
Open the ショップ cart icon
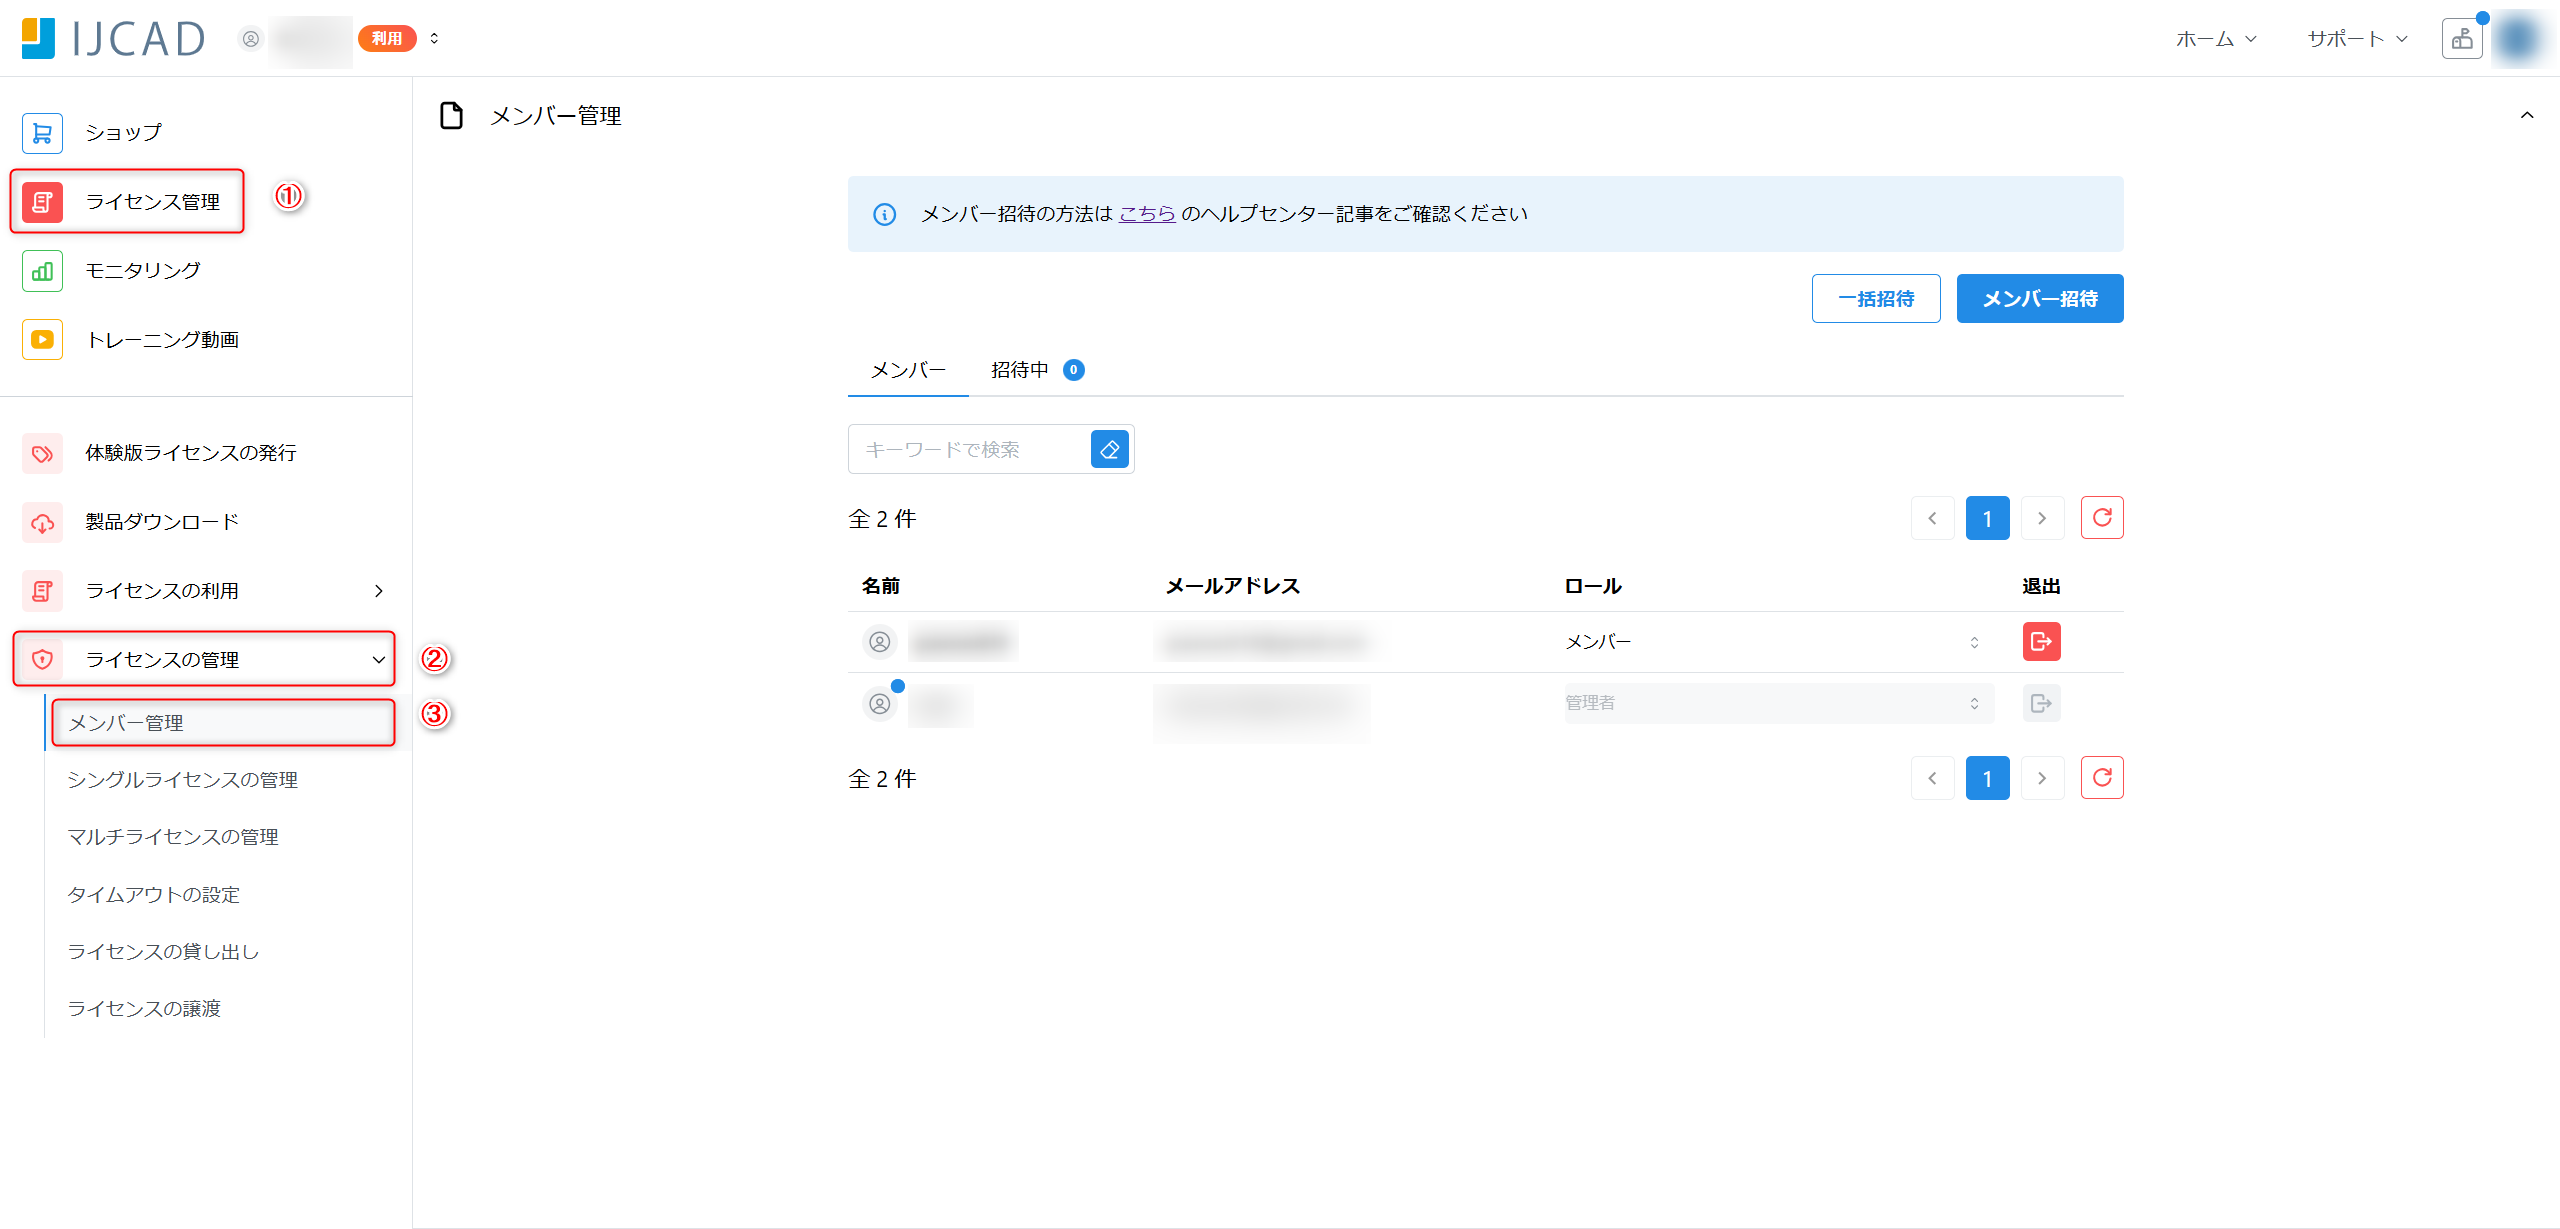pos(42,132)
